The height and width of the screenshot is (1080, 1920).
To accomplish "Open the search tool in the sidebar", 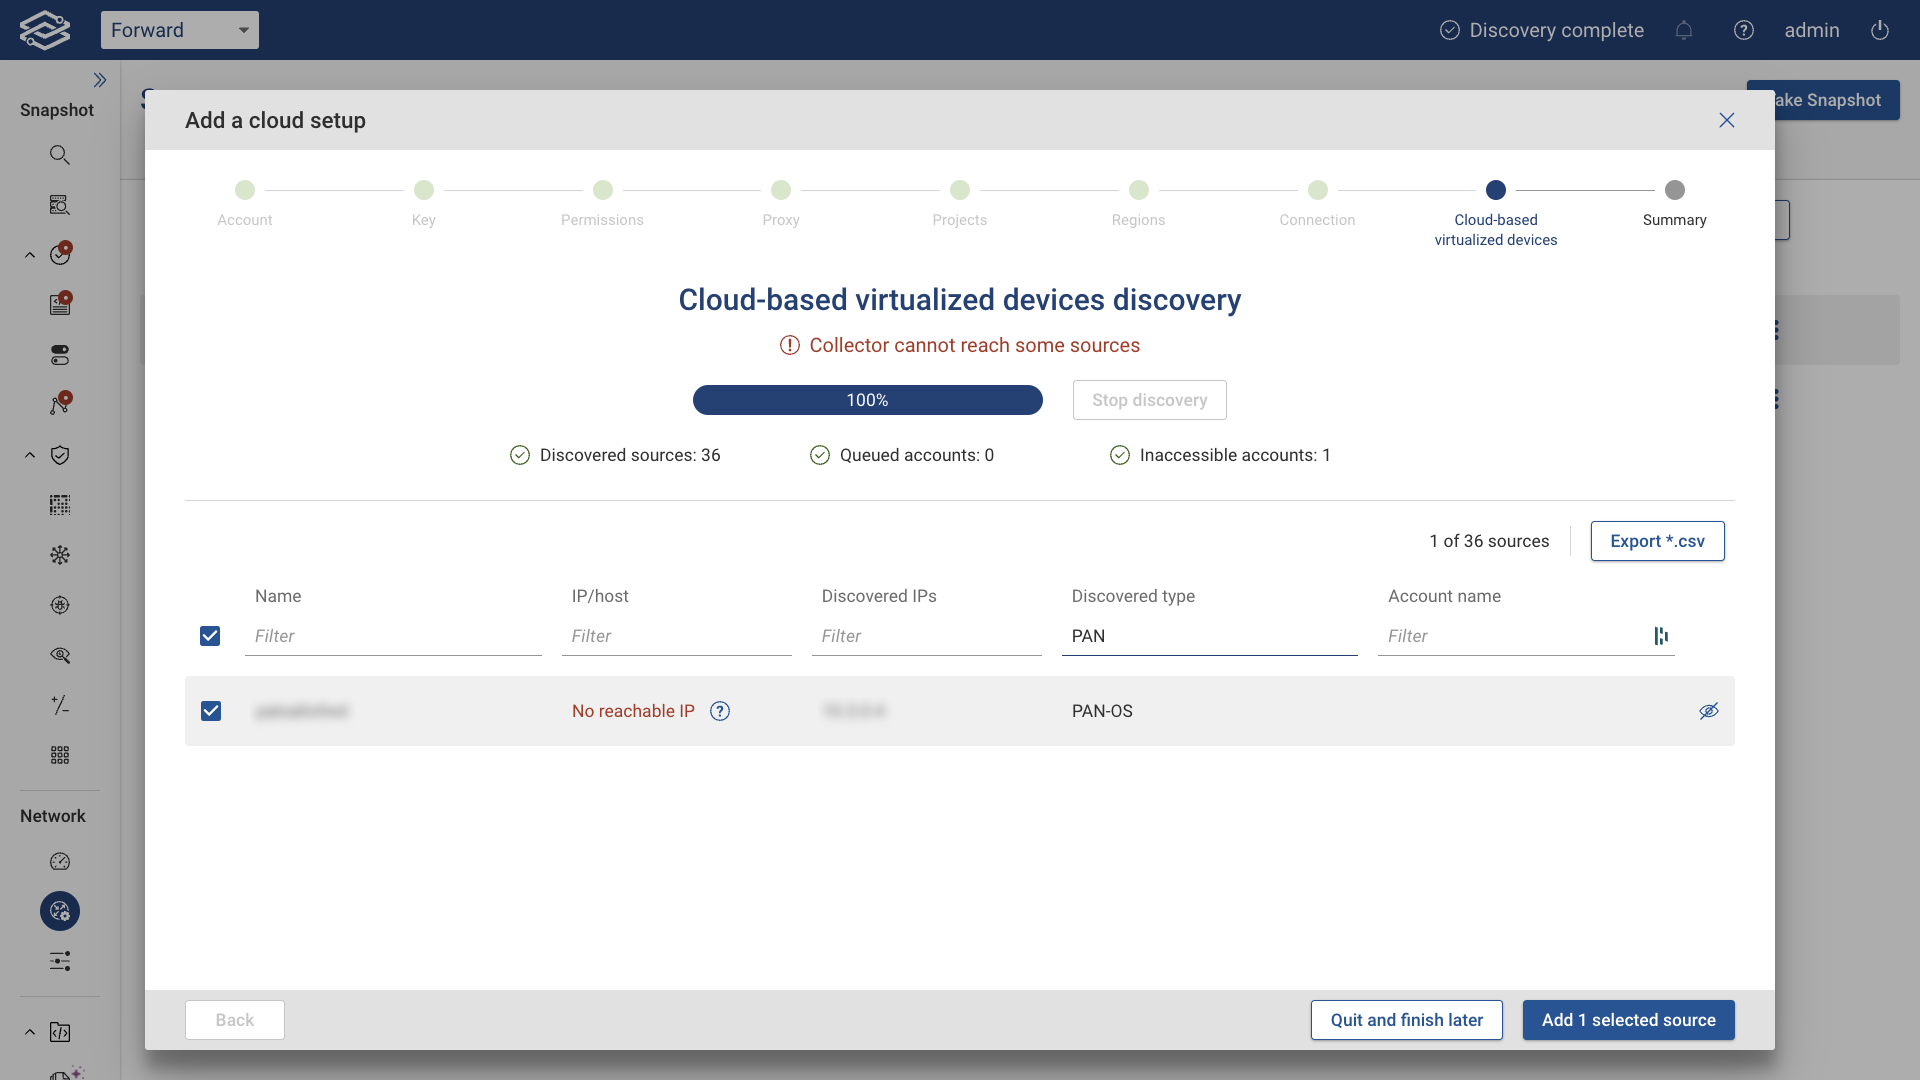I will coord(60,155).
